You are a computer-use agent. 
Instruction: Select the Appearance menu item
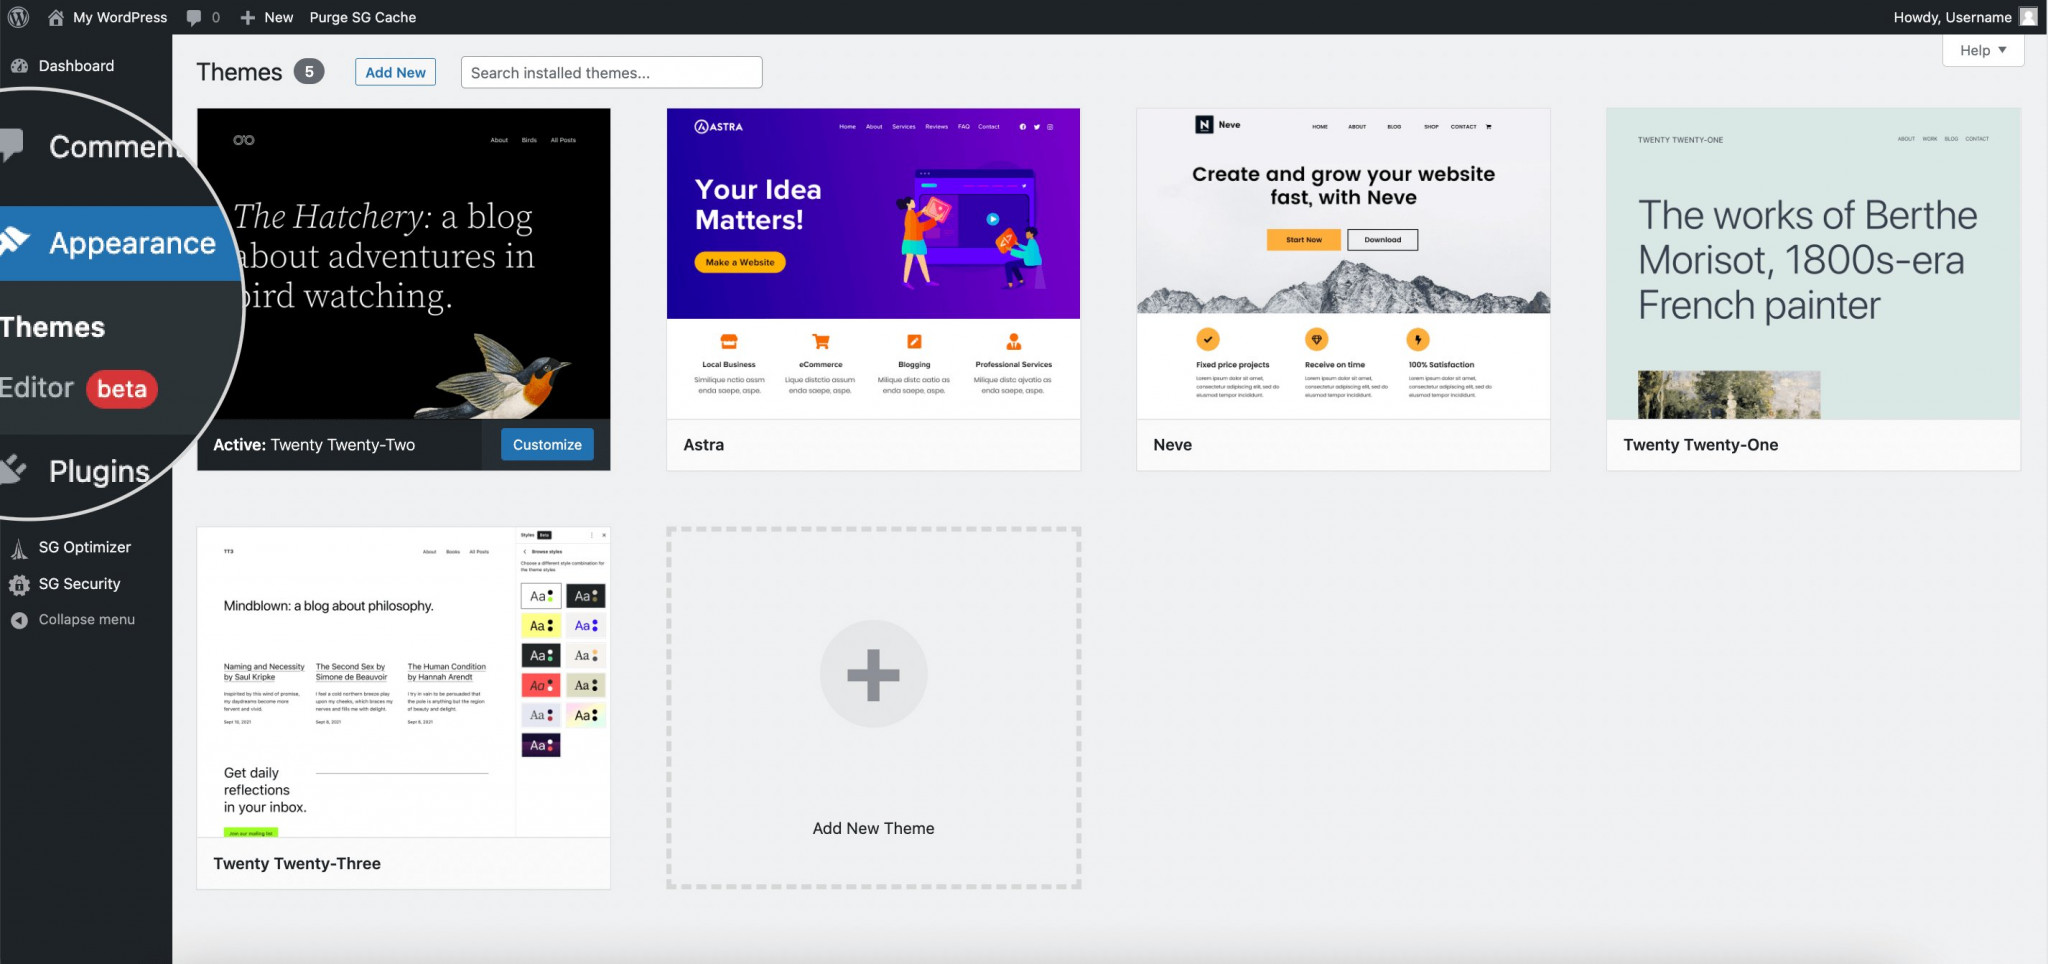tap(132, 243)
